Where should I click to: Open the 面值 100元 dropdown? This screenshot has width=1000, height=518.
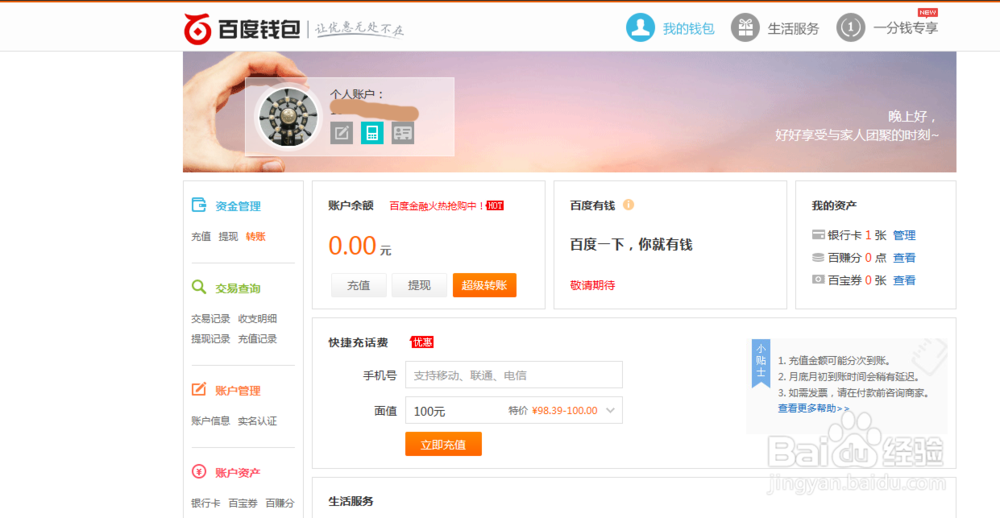click(x=514, y=410)
